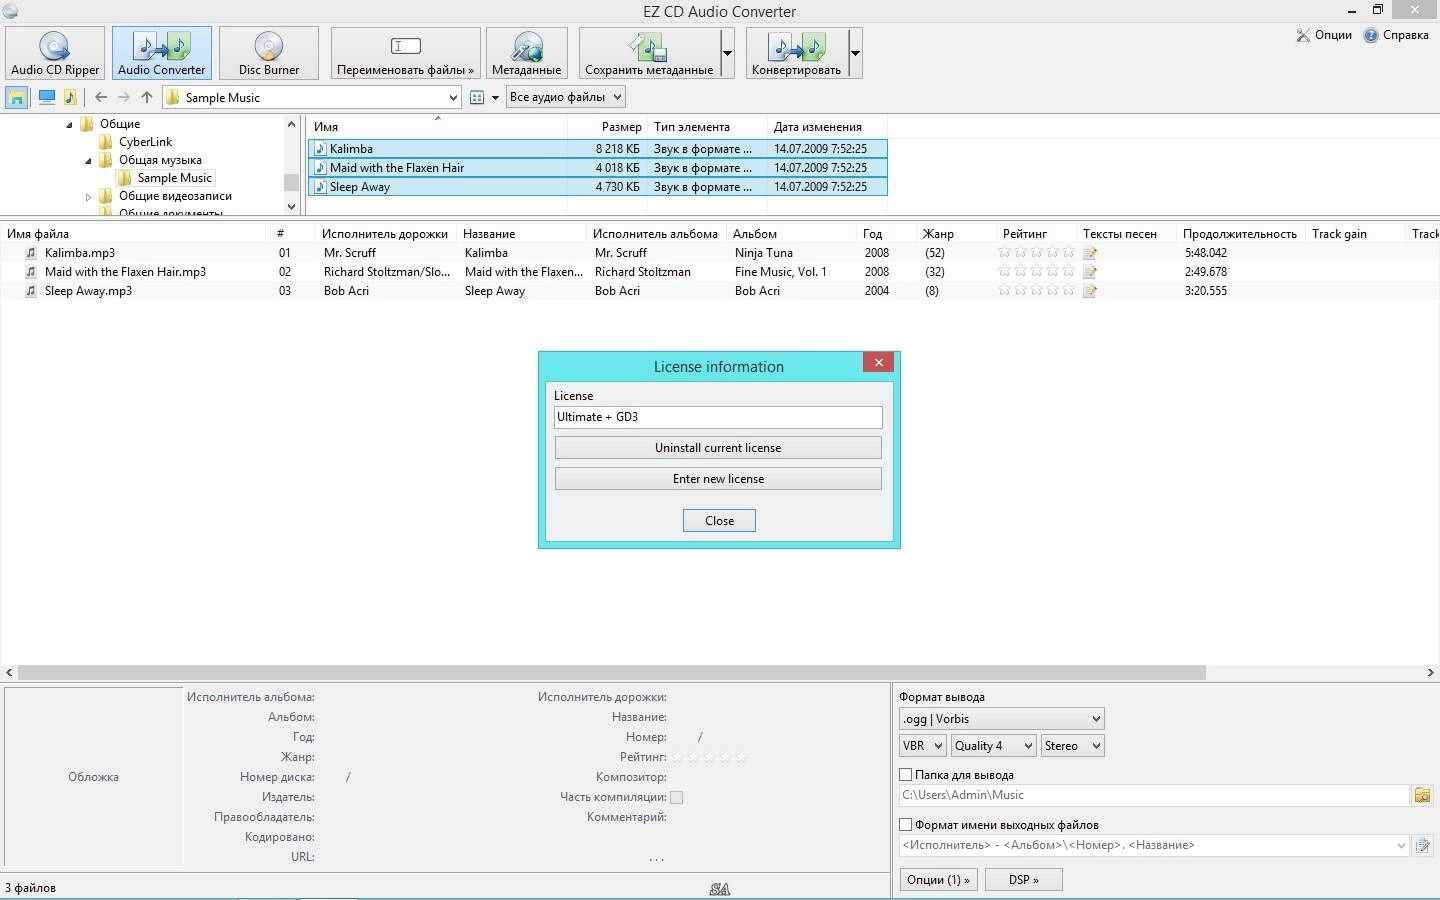Click the view mode icon button
1440x900 pixels.
tap(477, 97)
